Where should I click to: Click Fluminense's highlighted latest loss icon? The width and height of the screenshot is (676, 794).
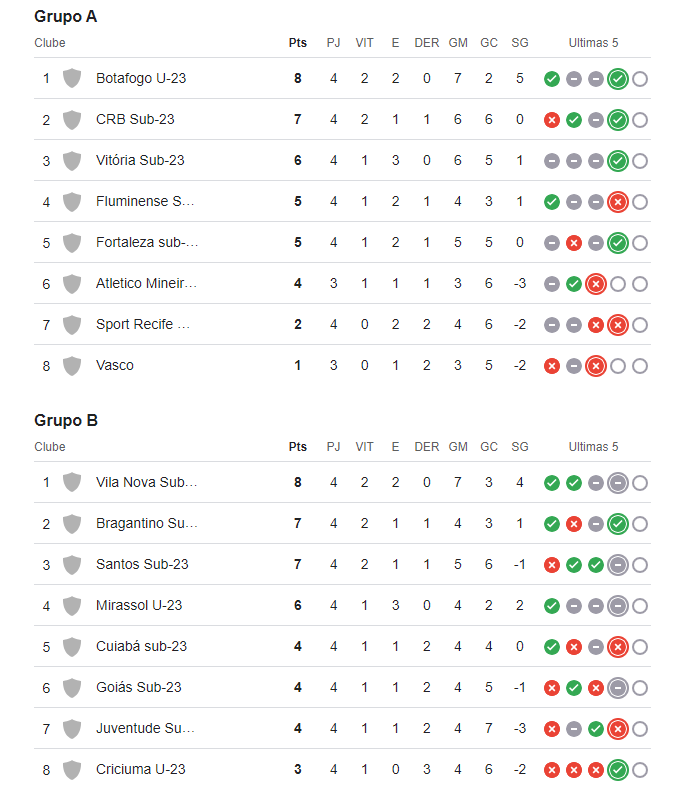(618, 202)
